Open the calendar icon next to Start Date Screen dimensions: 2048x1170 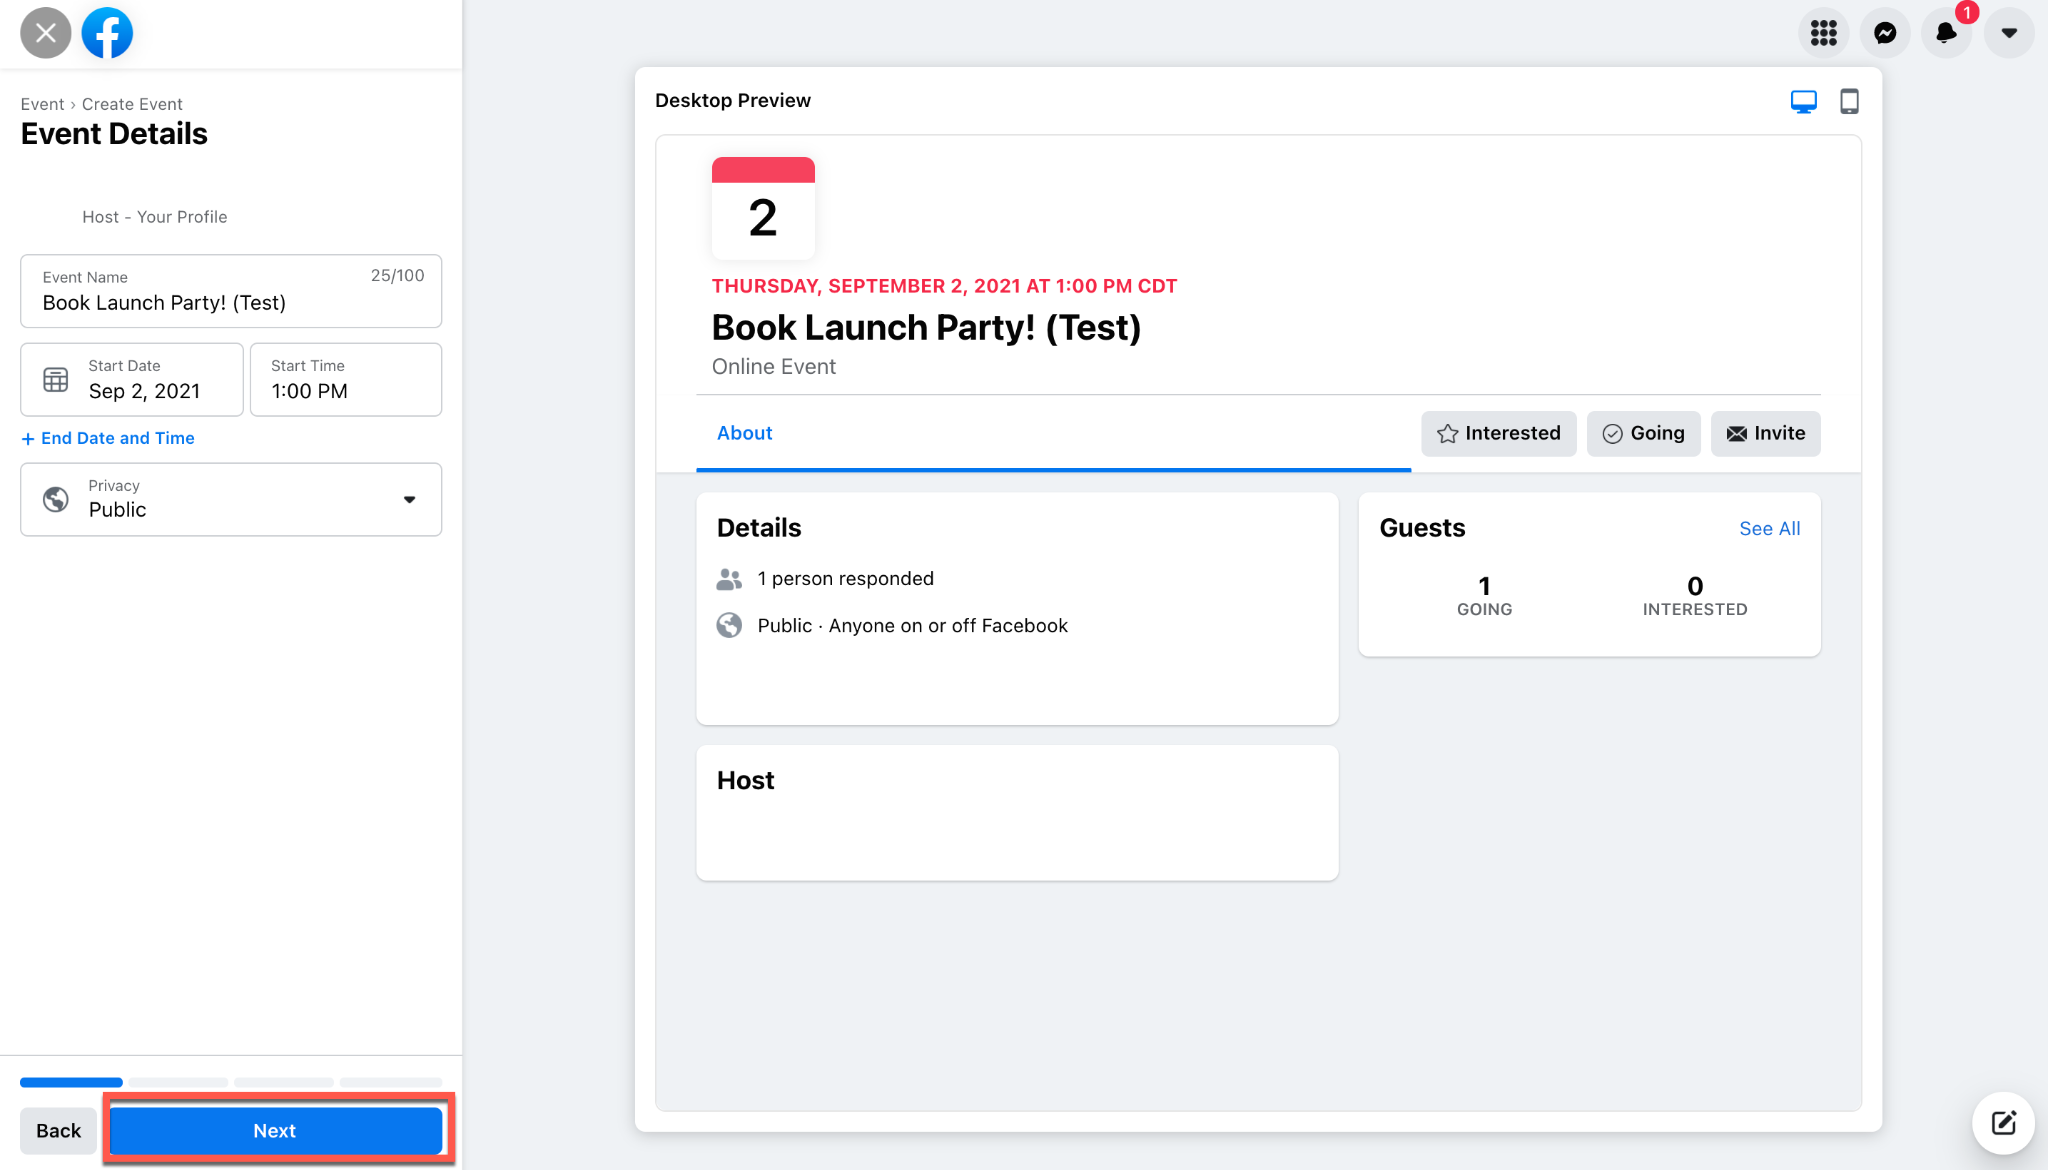tap(55, 379)
